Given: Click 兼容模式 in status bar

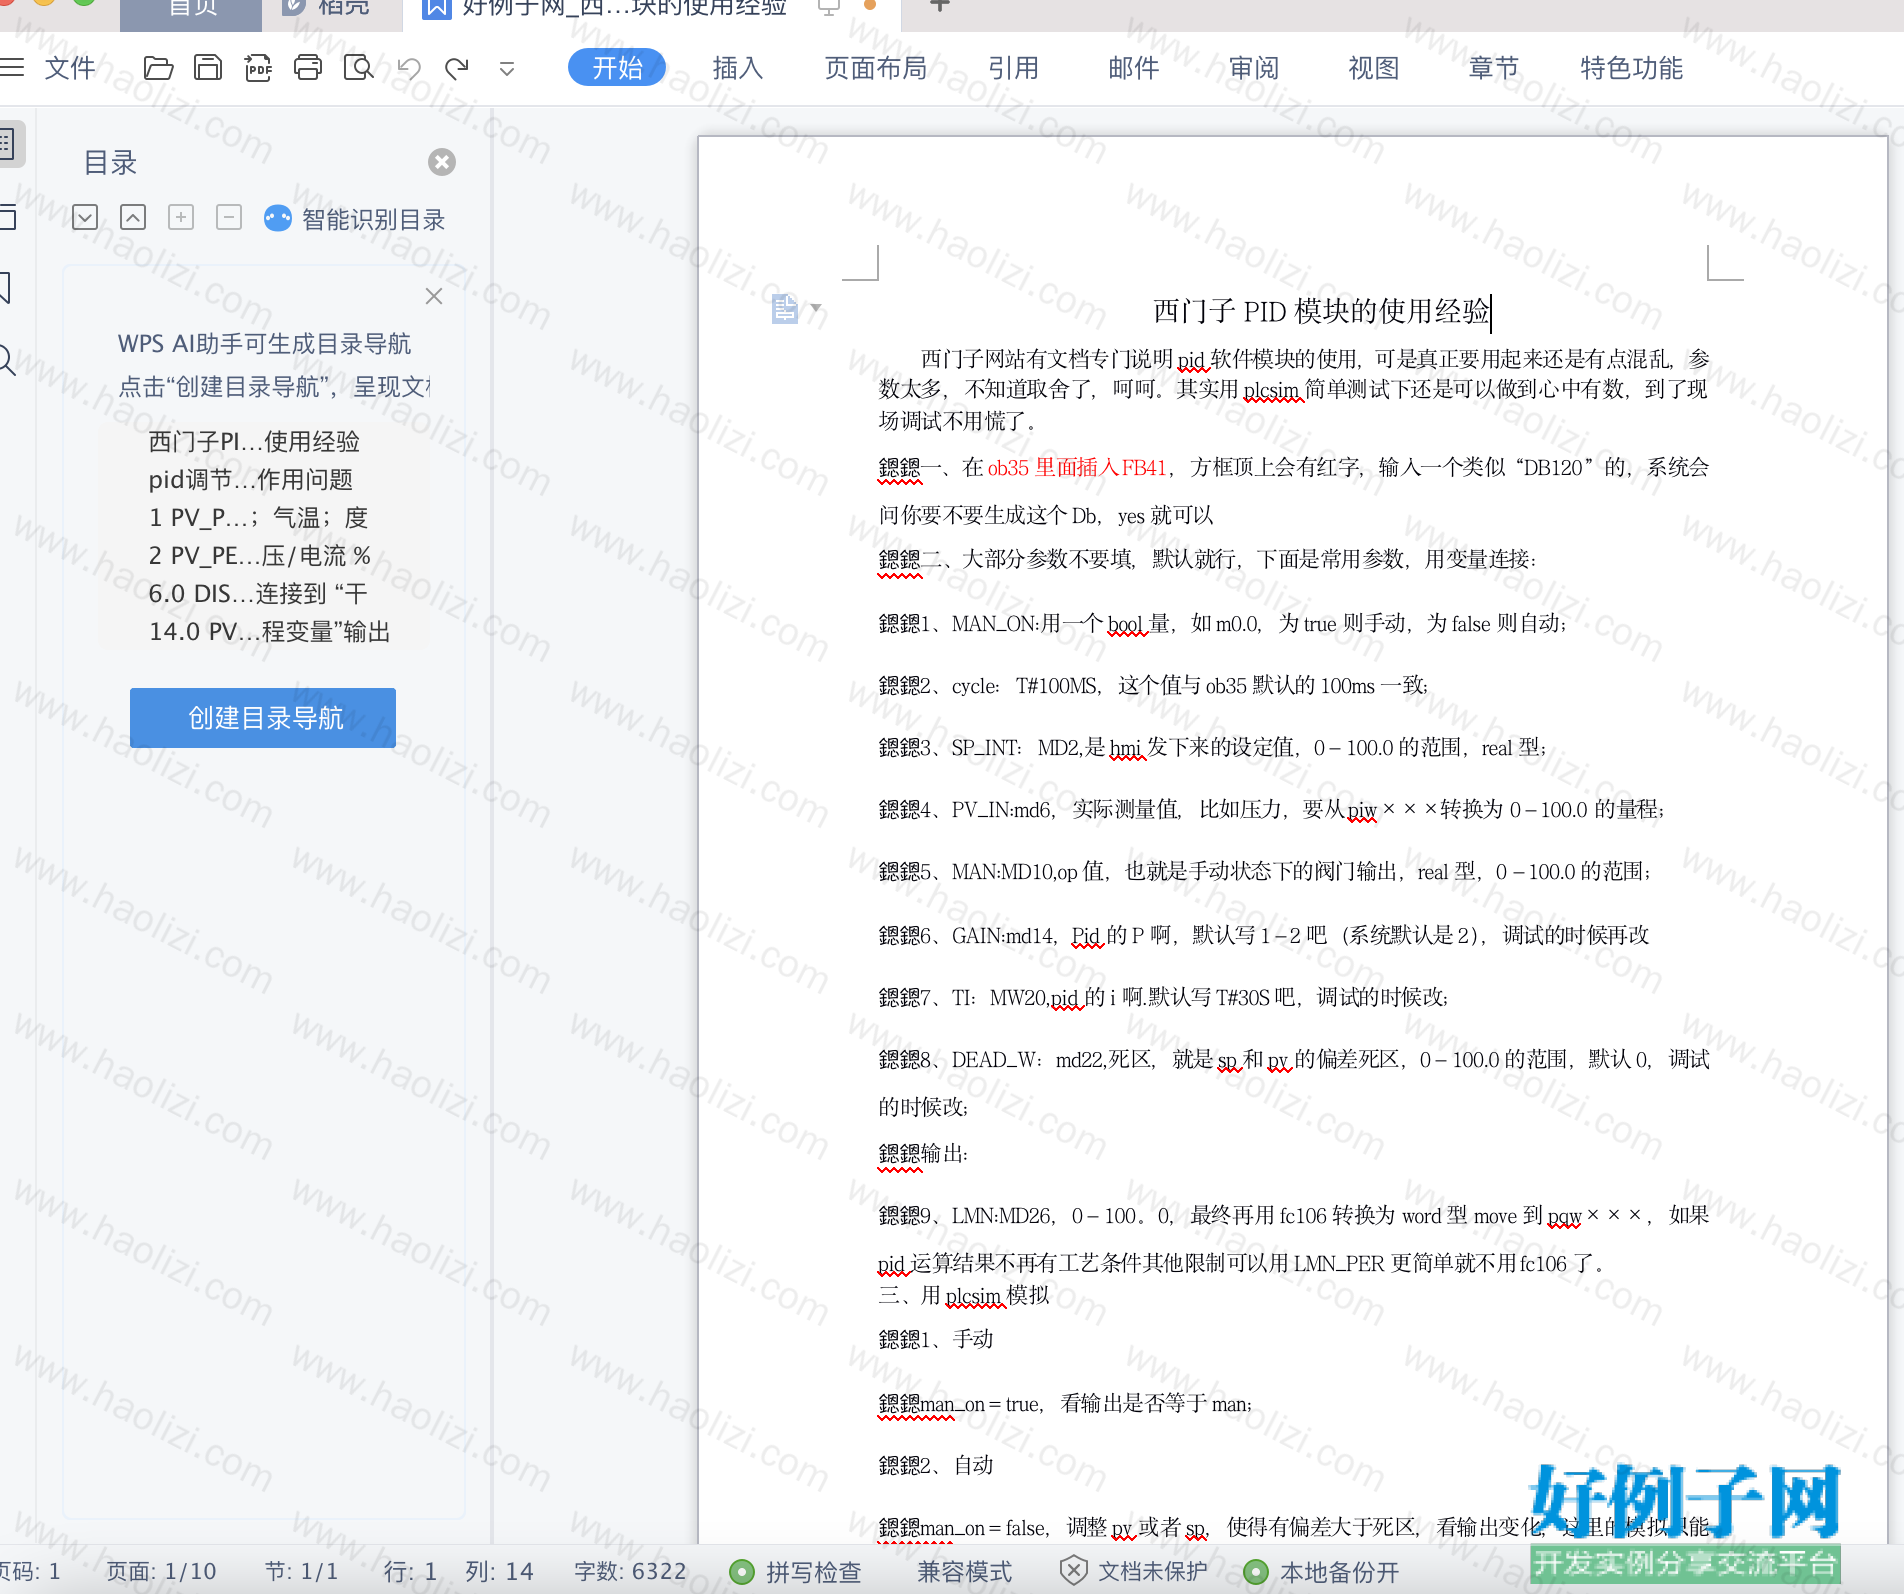Looking at the screenshot, I should [x=965, y=1572].
